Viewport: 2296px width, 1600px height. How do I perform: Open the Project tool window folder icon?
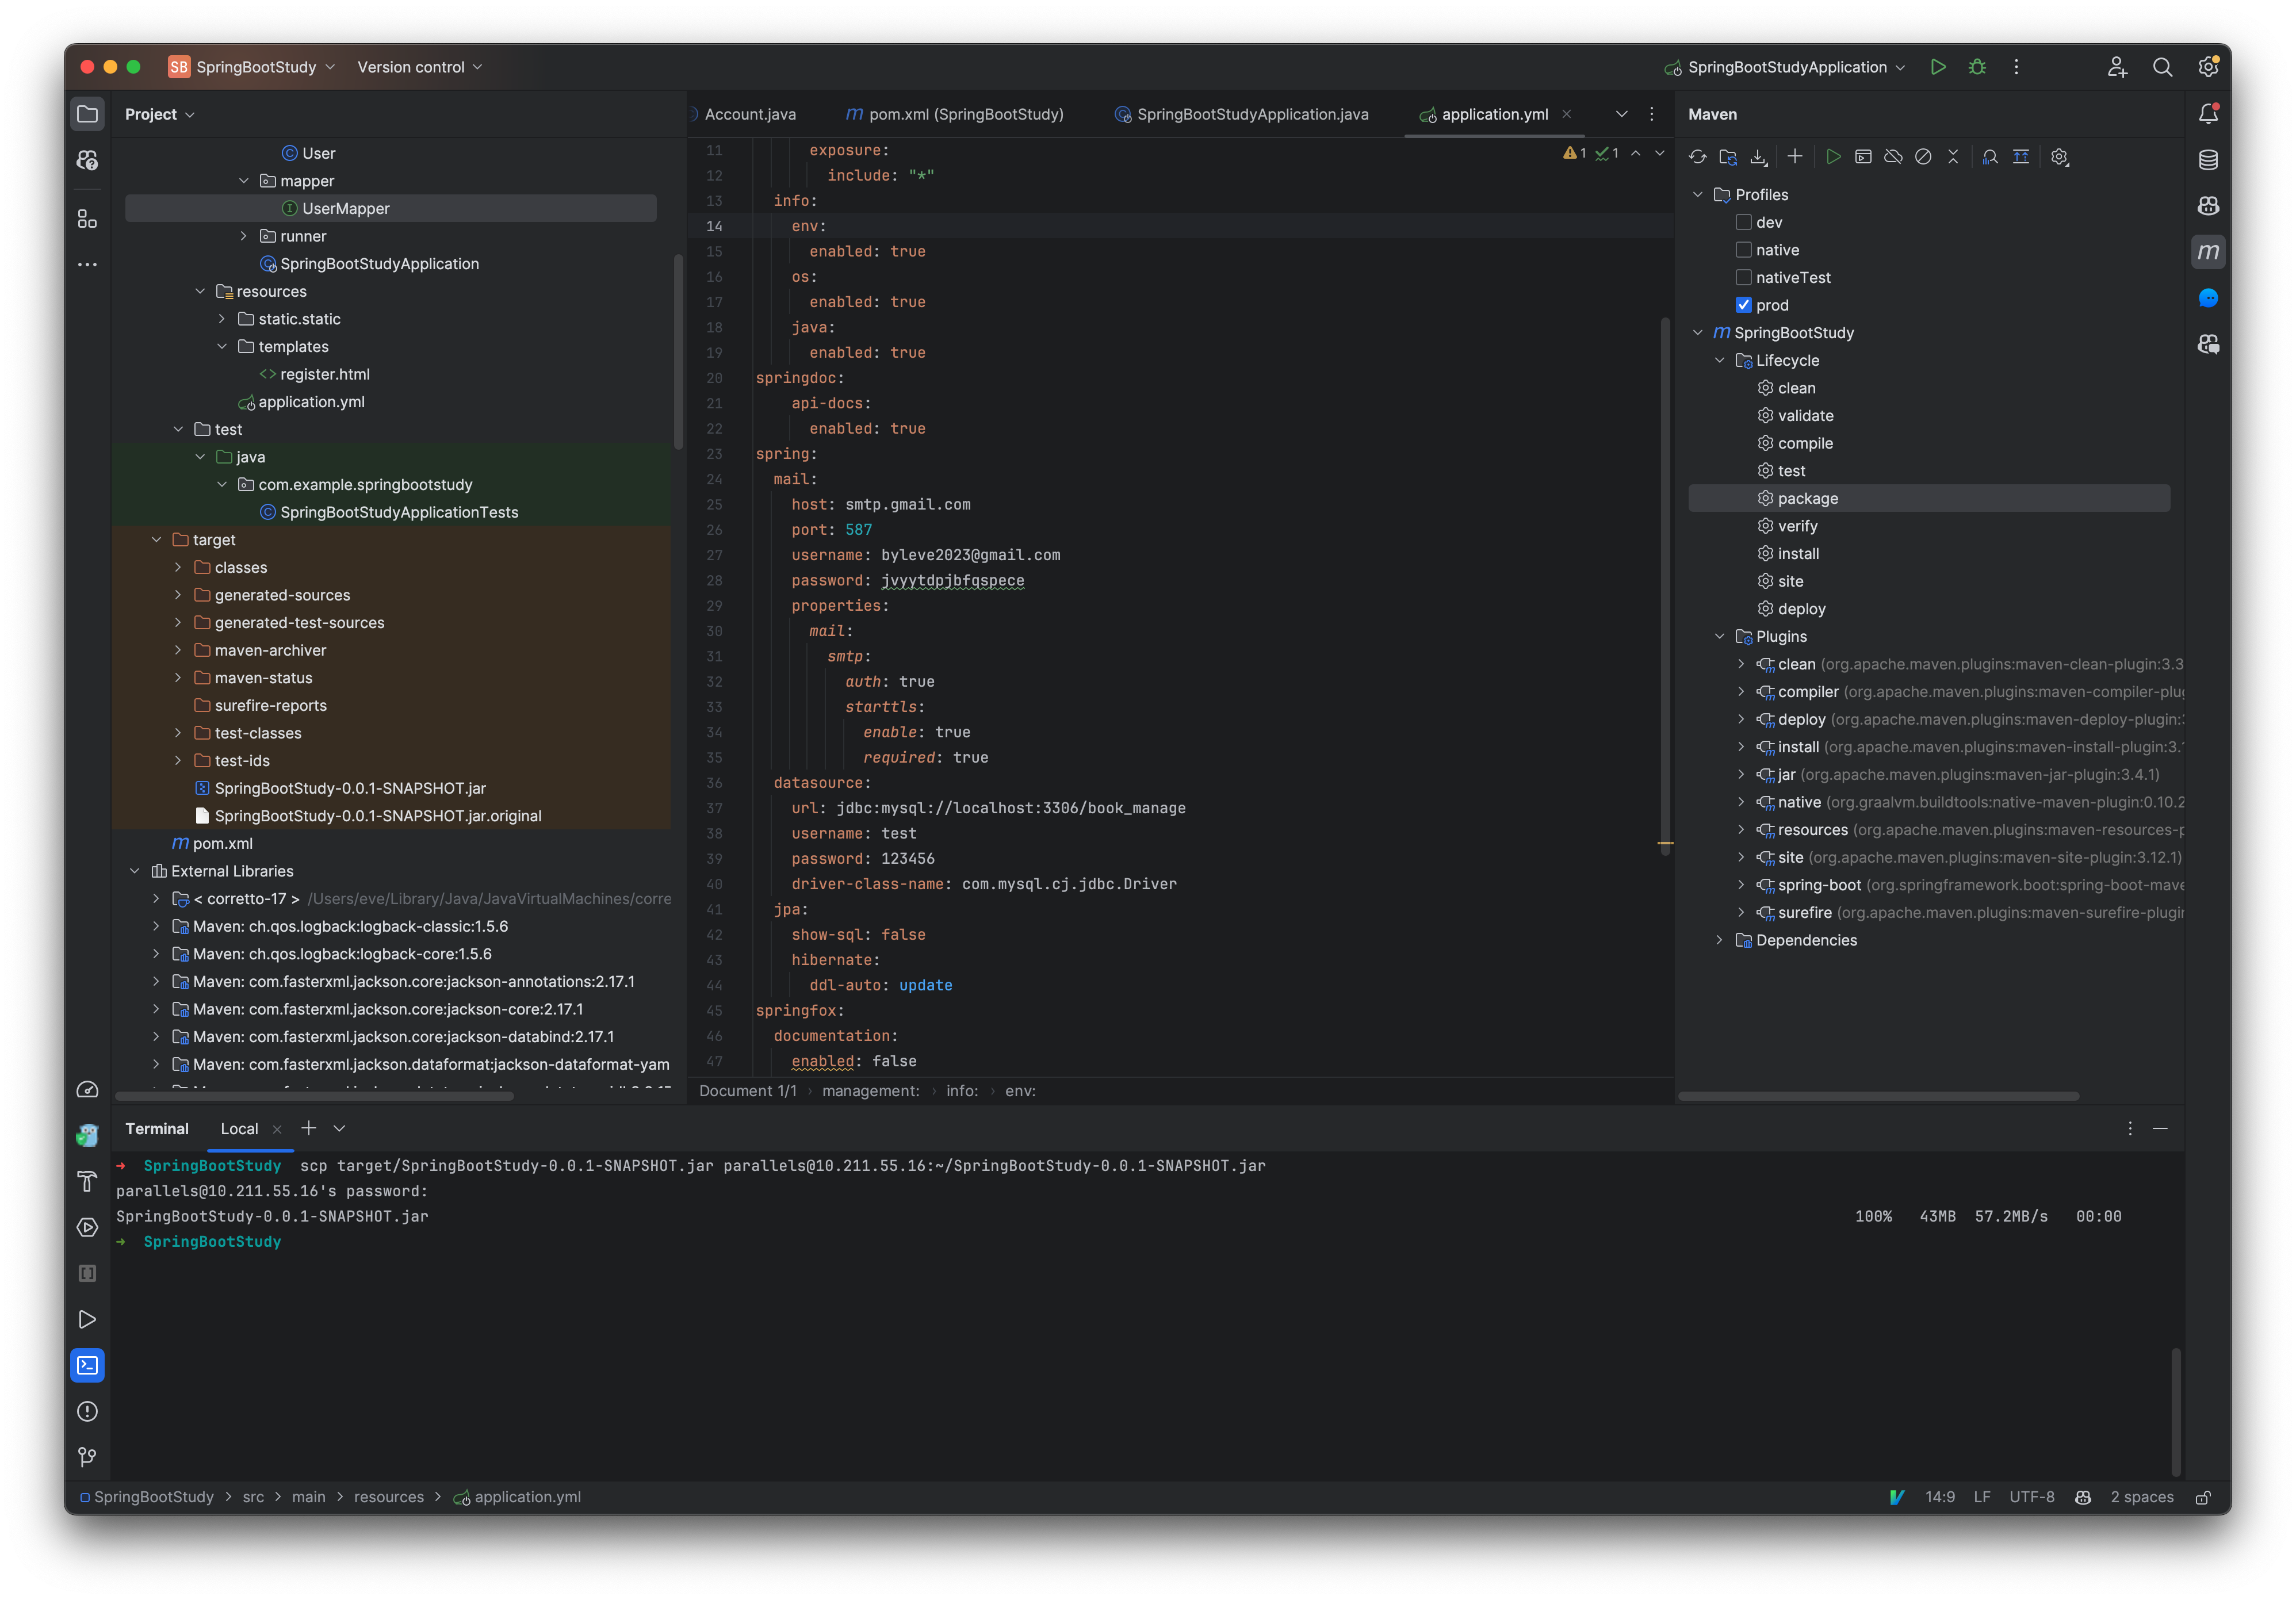tap(87, 114)
